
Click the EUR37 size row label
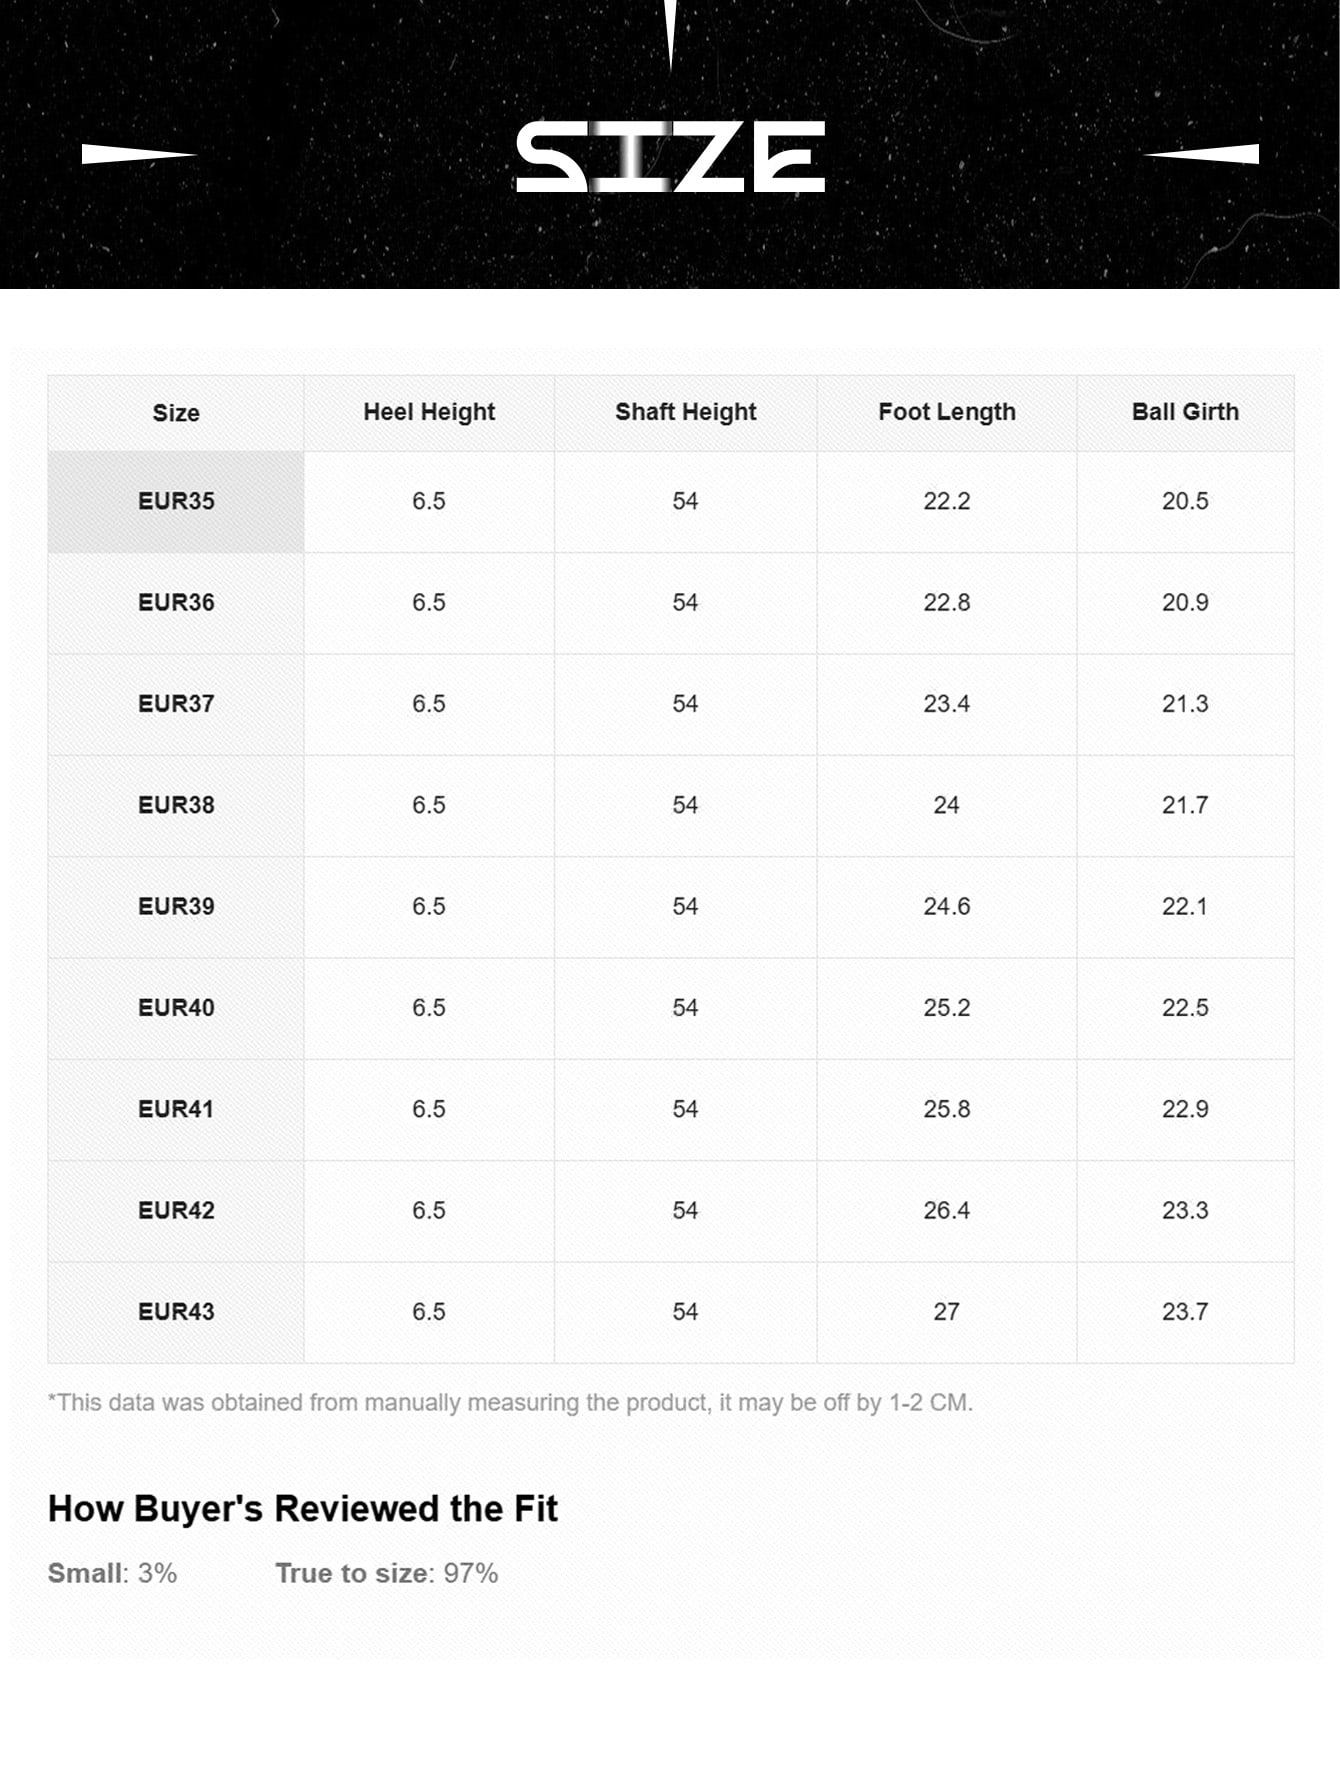176,704
